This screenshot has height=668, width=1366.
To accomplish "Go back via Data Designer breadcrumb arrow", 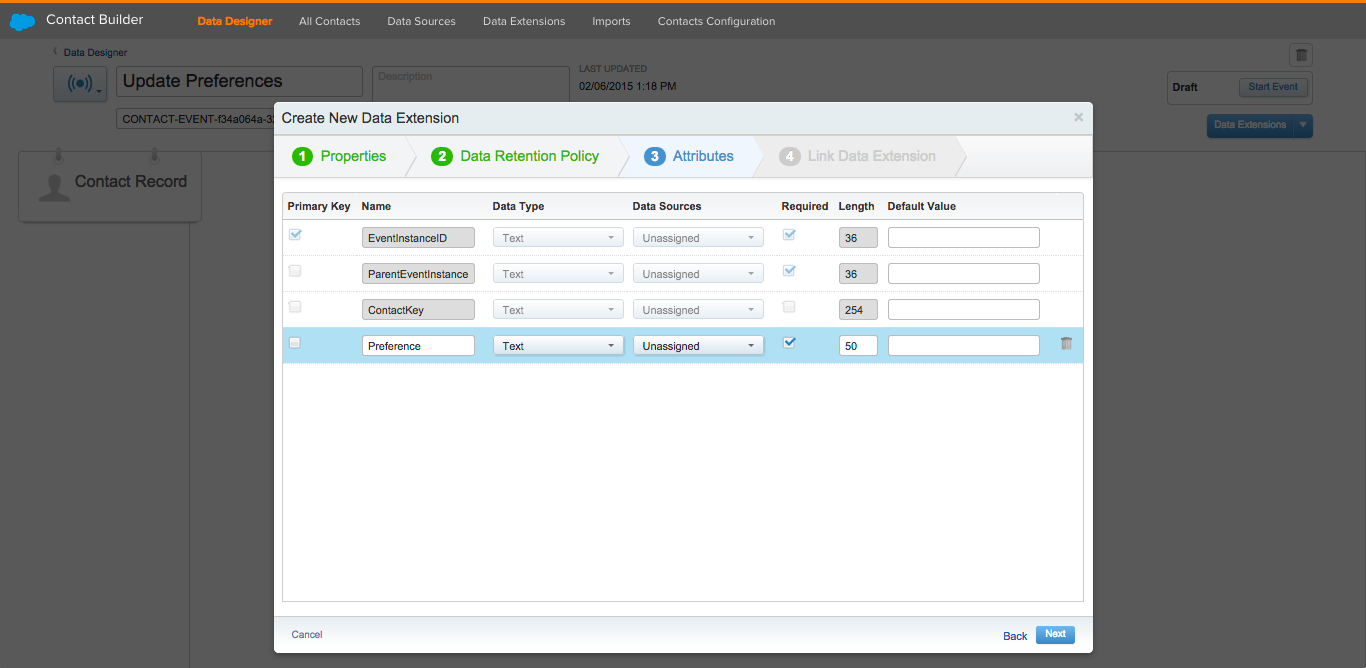I will coord(56,51).
